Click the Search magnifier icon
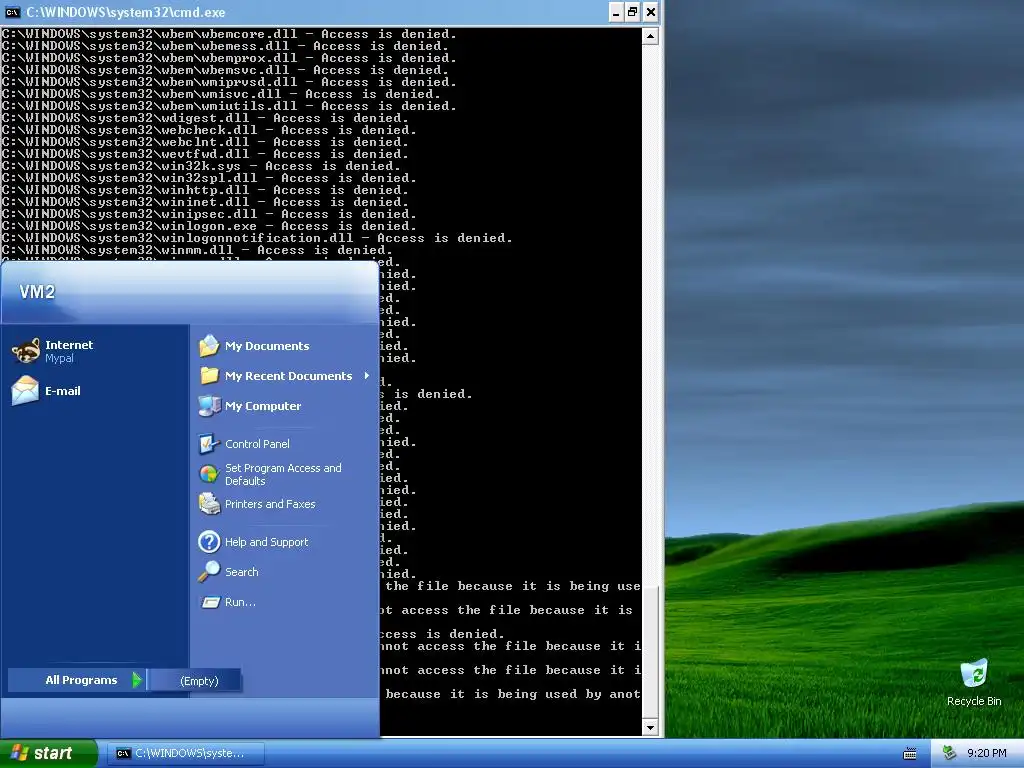The image size is (1024, 768). (x=209, y=571)
